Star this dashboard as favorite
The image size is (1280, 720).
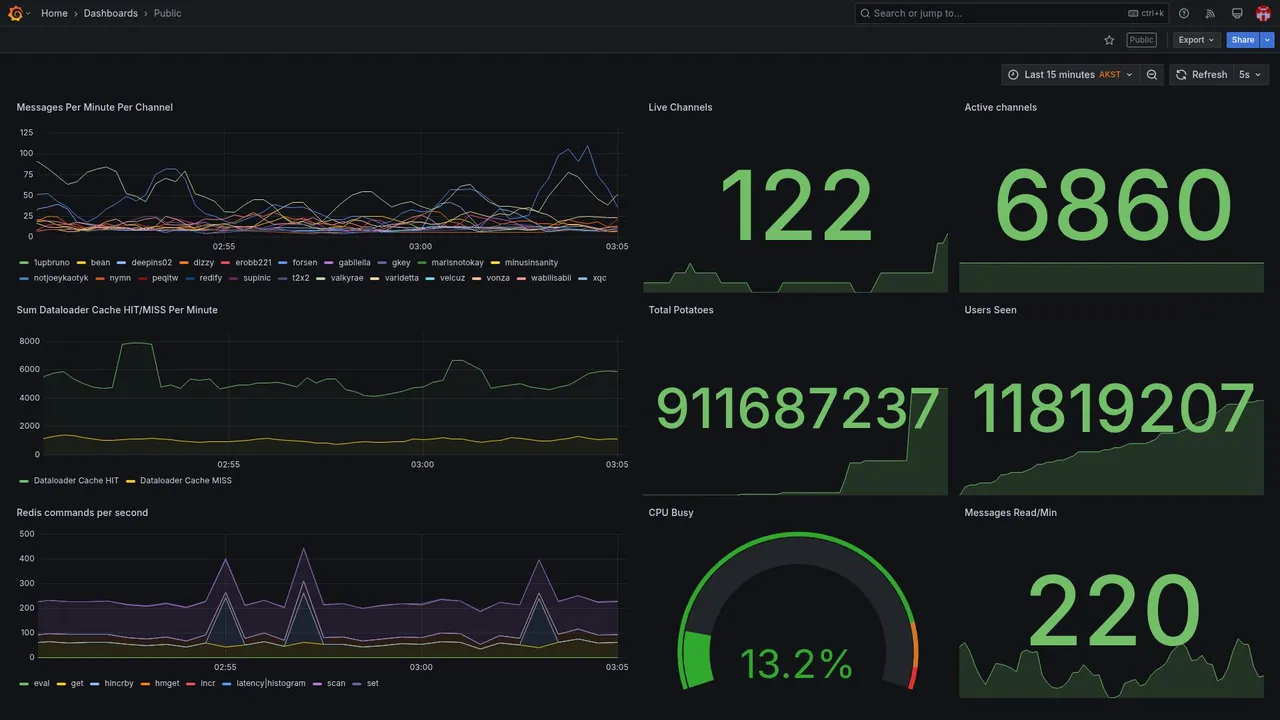1109,40
